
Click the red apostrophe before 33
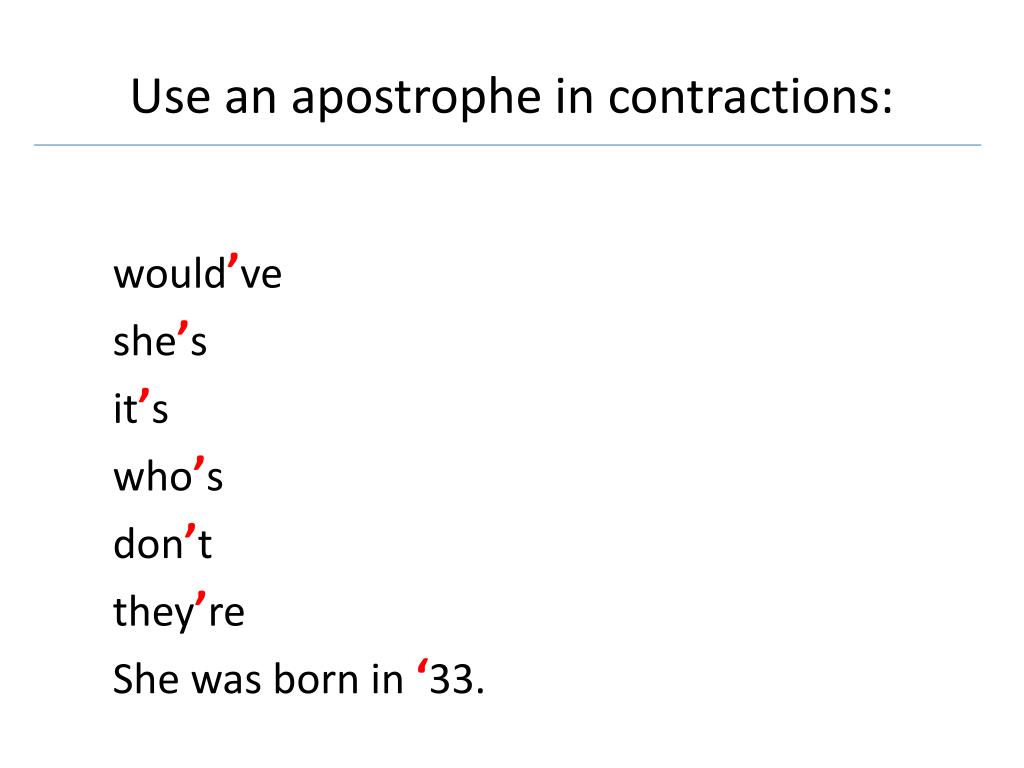(x=423, y=667)
